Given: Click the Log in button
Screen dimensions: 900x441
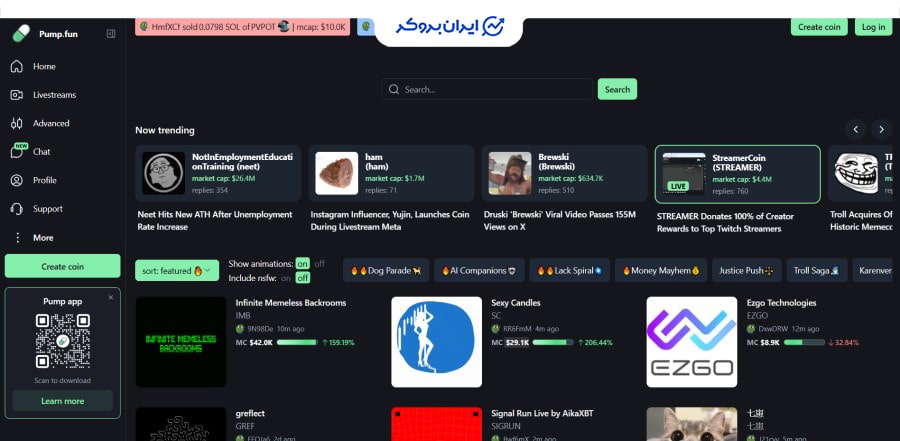Looking at the screenshot, I should pyautogui.click(x=872, y=27).
